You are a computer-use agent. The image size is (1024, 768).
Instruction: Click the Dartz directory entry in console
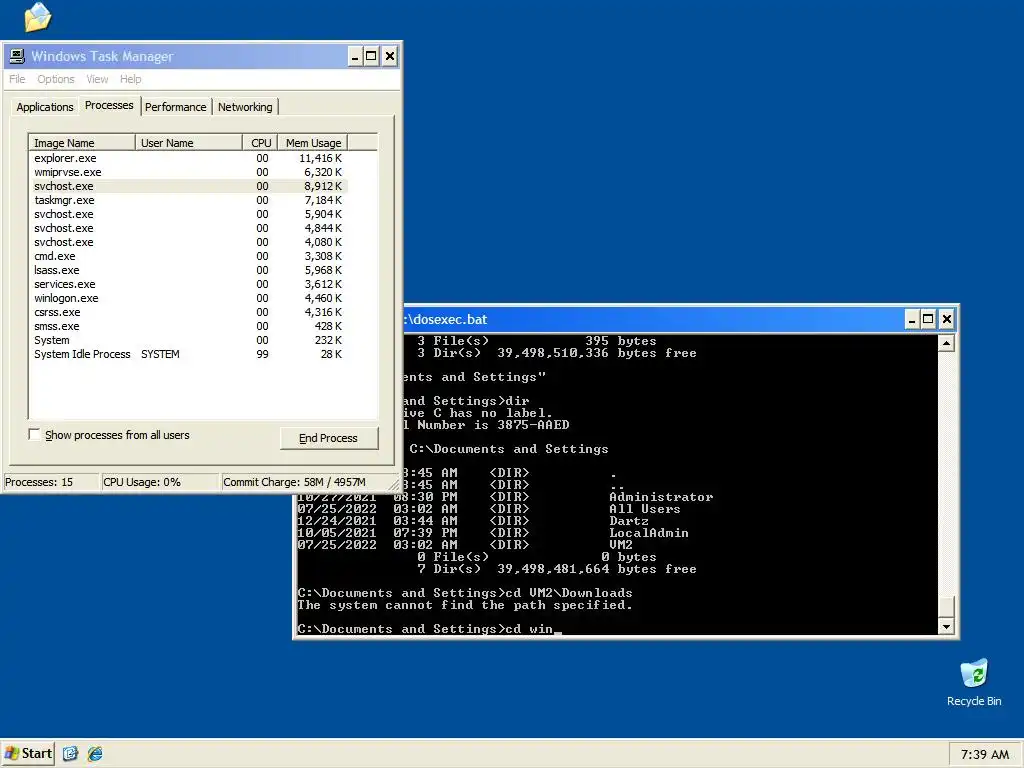coord(629,521)
